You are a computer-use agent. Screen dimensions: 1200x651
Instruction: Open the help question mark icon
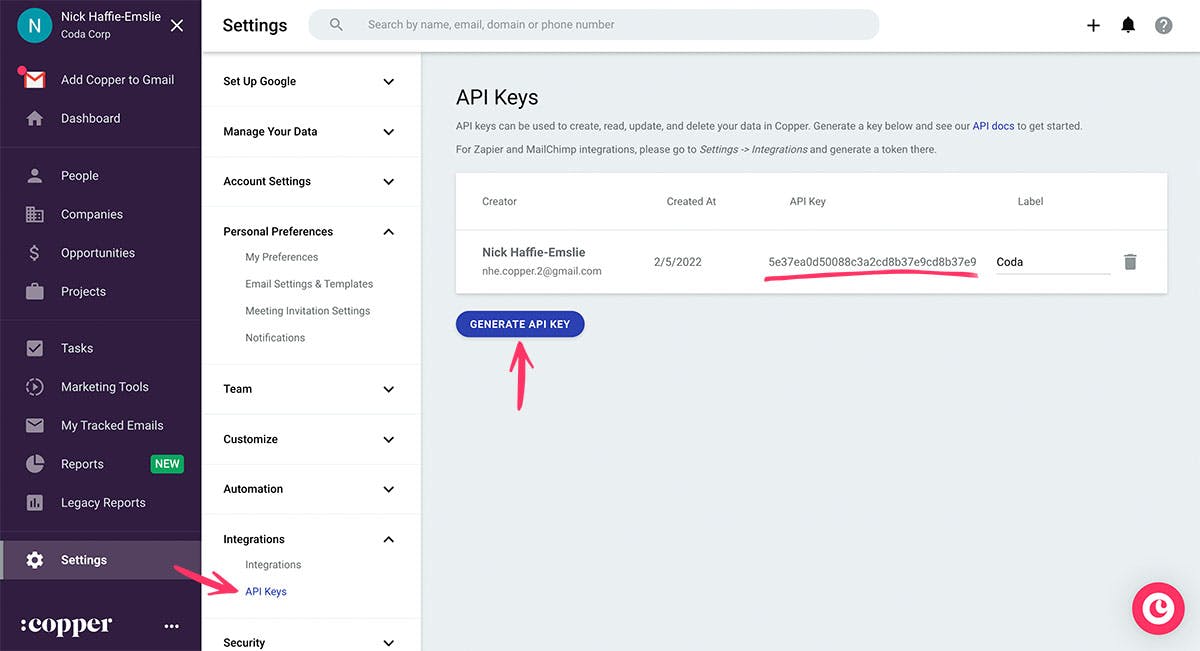point(1163,25)
